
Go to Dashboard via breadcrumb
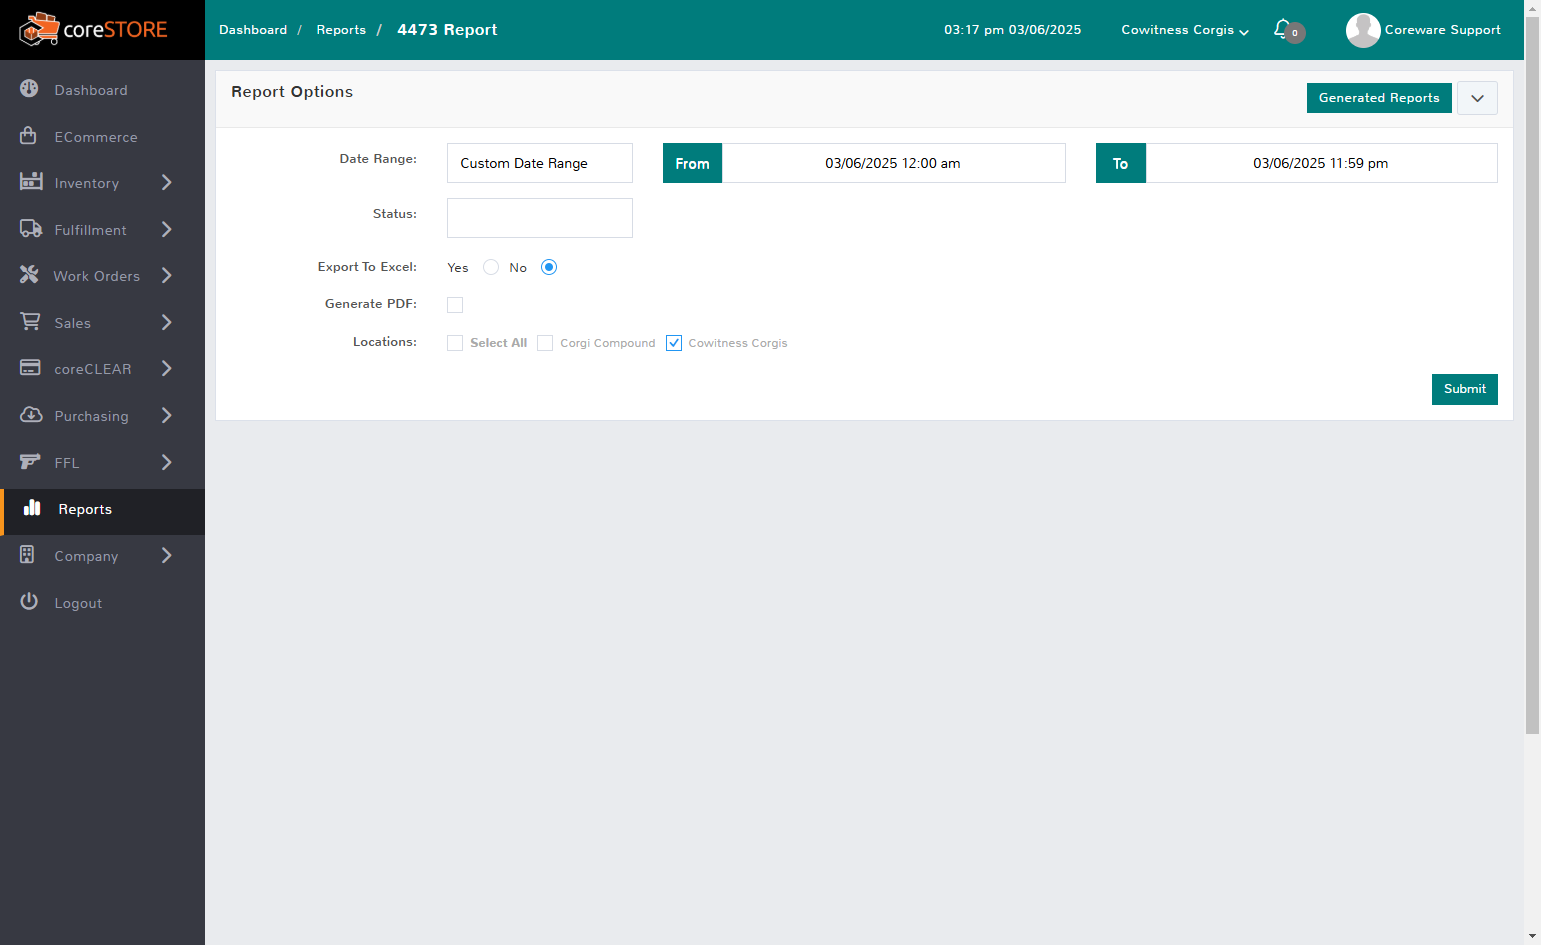tap(253, 30)
